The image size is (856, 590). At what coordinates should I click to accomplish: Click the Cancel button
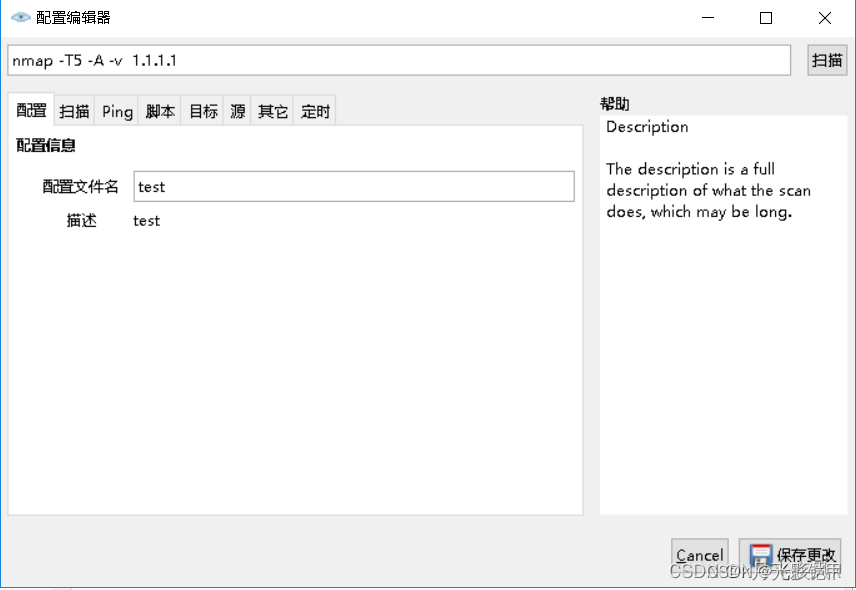[x=699, y=555]
